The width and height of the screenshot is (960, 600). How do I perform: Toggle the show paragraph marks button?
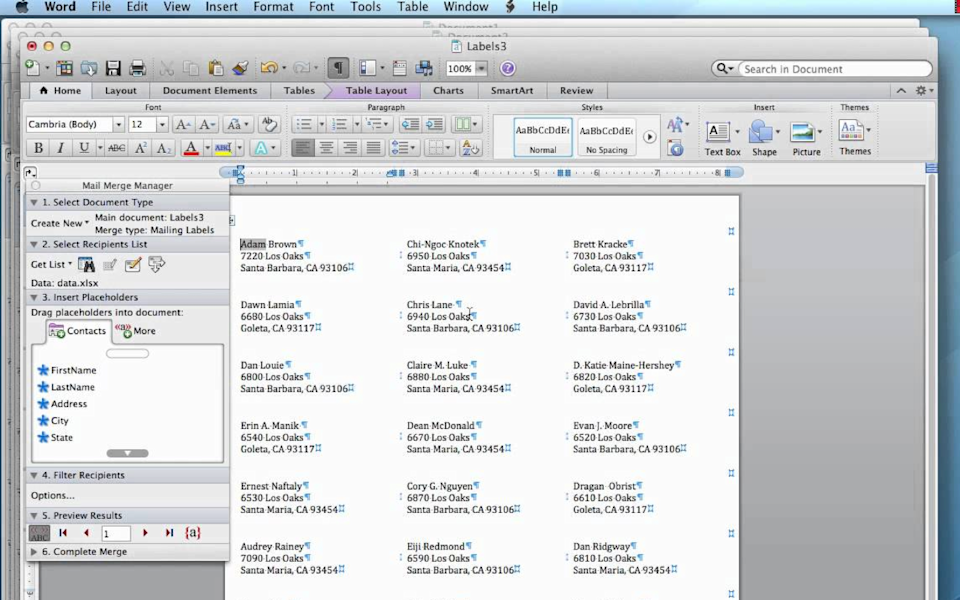click(339, 68)
